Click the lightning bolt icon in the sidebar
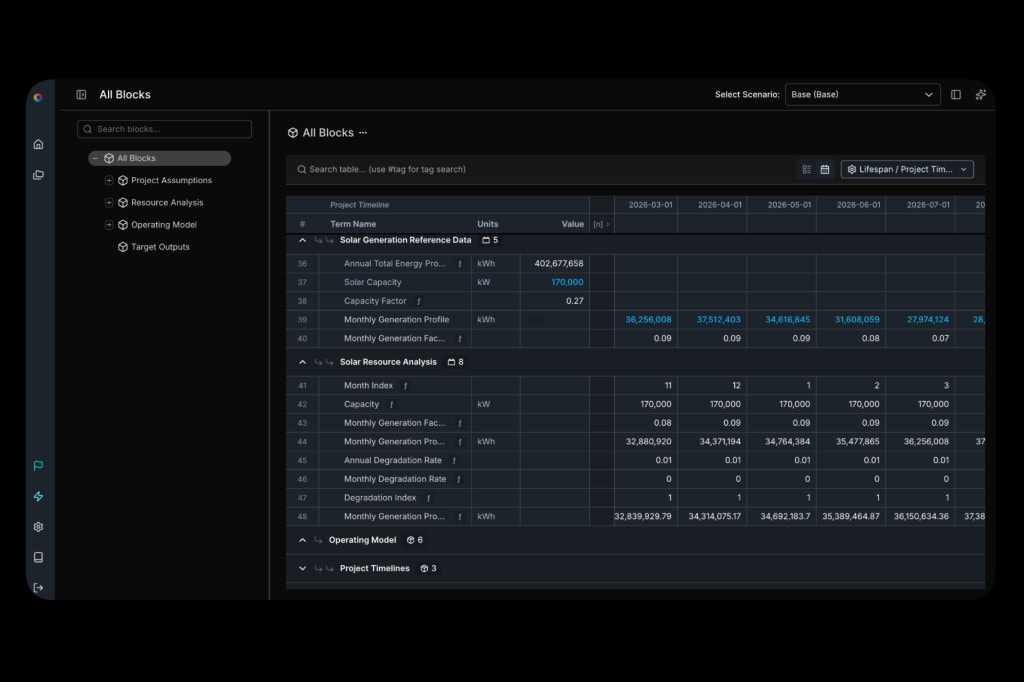 (38, 496)
